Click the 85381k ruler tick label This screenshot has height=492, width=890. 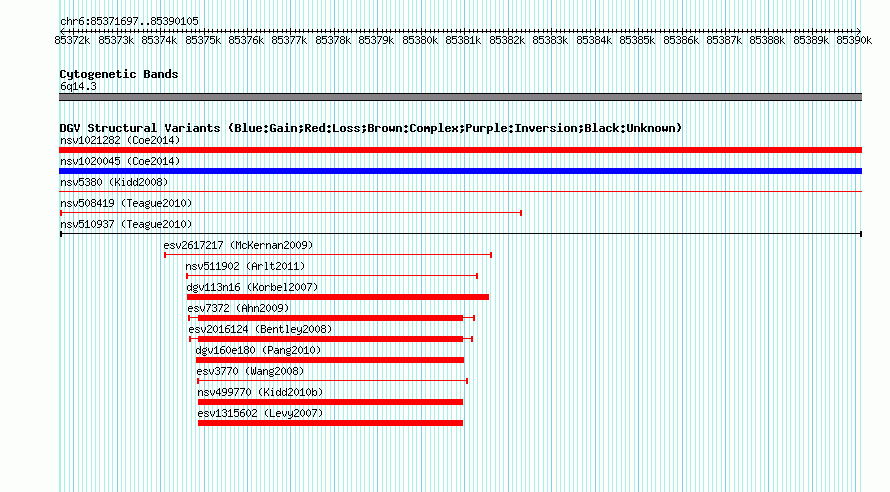pos(463,40)
